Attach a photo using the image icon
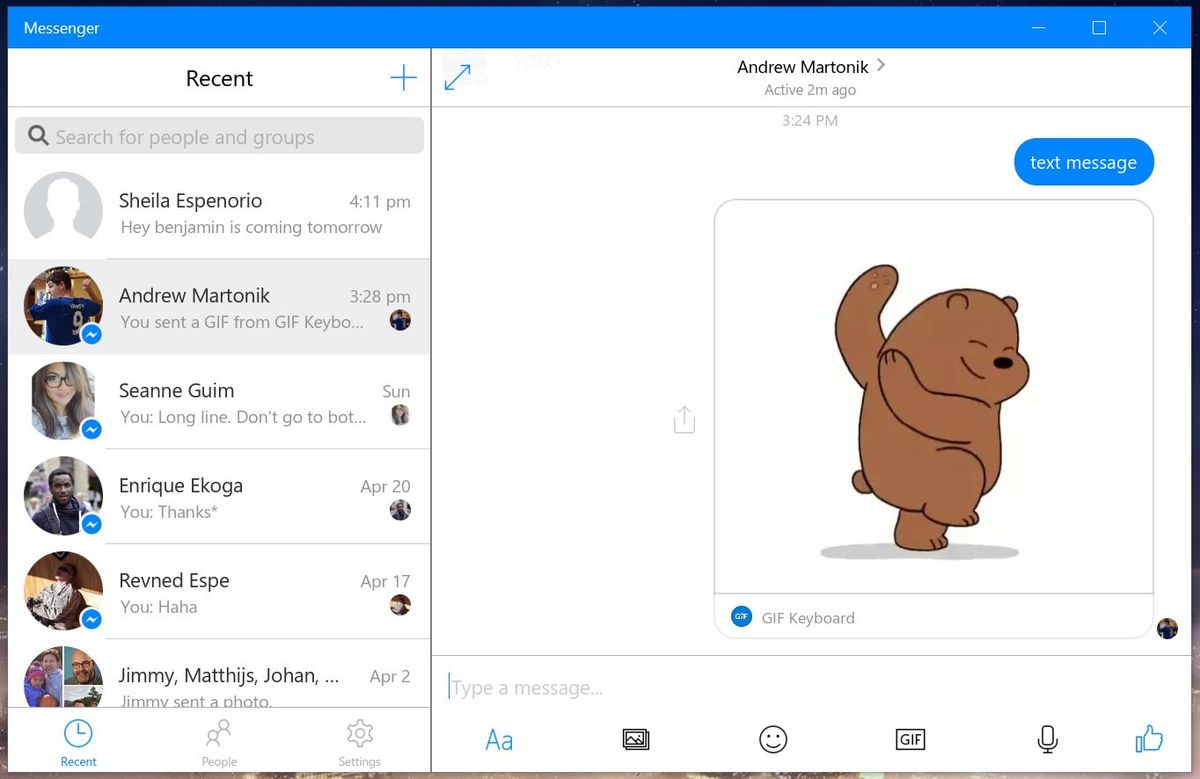Image resolution: width=1200 pixels, height=779 pixels. (x=636, y=740)
